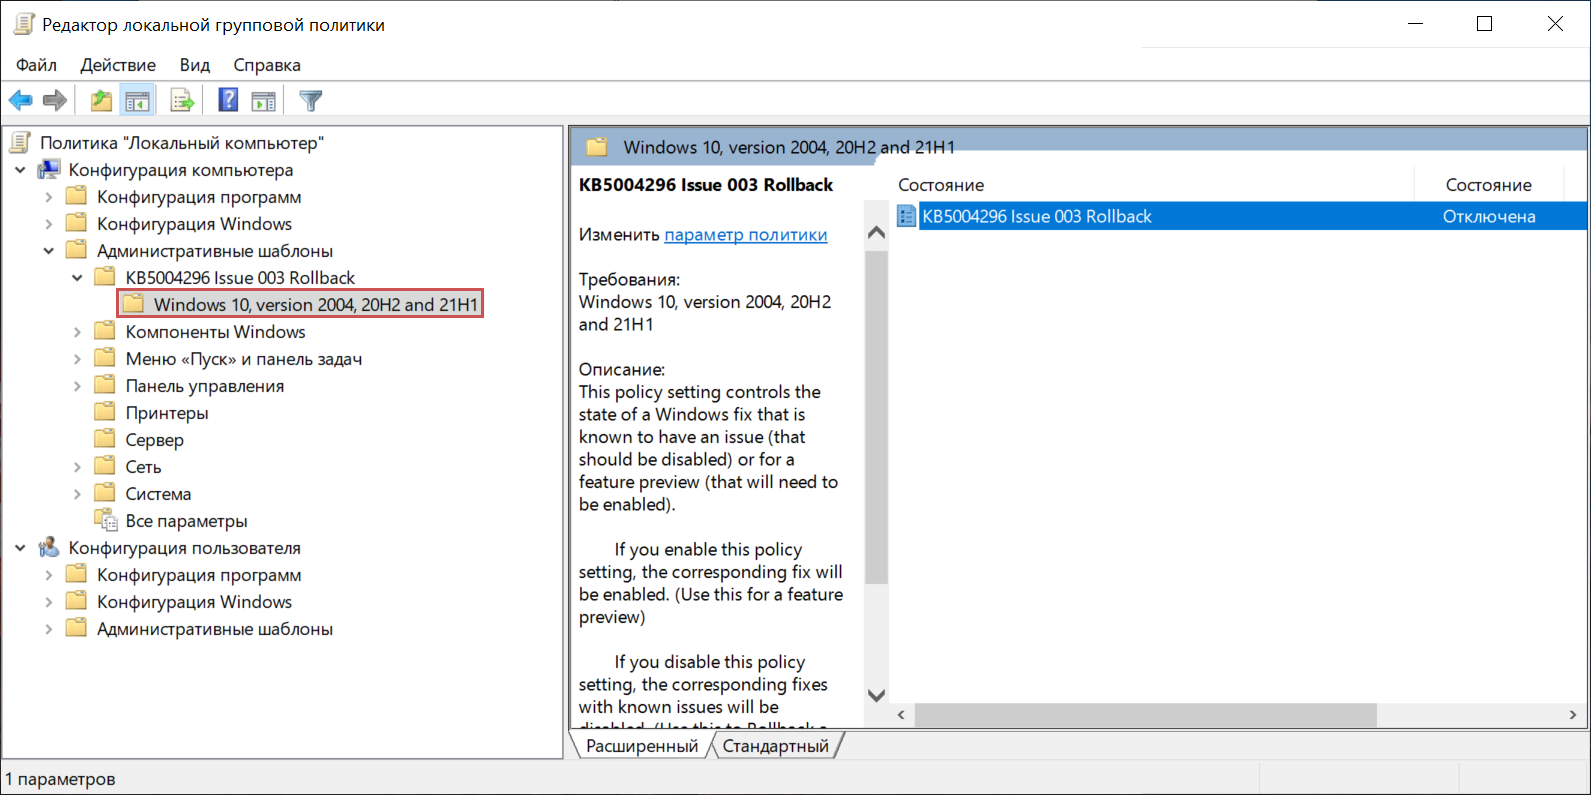Expand computer 'Конфигурация Windows' node
1591x795 pixels.
(x=48, y=224)
